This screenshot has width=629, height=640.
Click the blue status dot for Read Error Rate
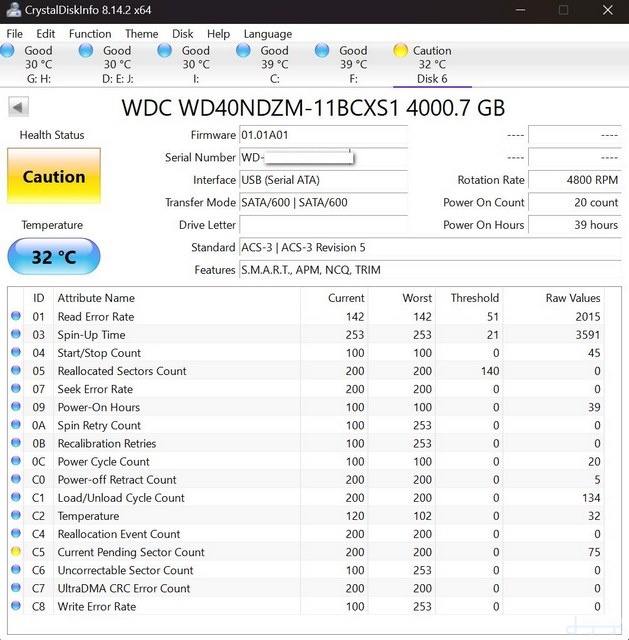tap(16, 316)
